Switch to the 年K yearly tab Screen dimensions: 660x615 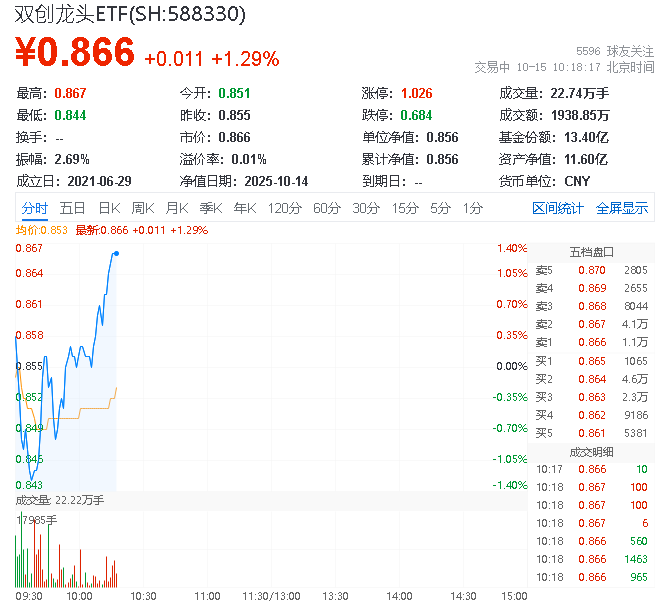click(x=244, y=208)
